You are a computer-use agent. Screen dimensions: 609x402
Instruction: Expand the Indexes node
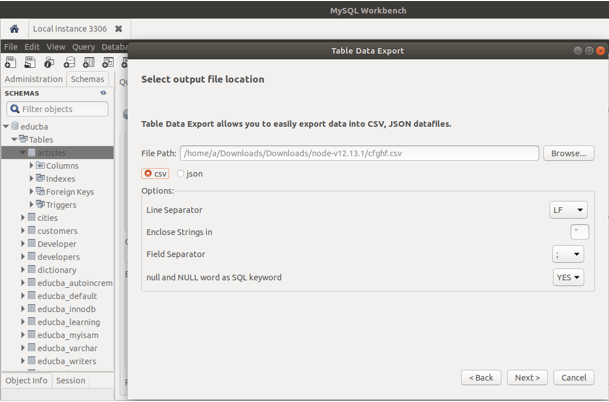tap(31, 178)
